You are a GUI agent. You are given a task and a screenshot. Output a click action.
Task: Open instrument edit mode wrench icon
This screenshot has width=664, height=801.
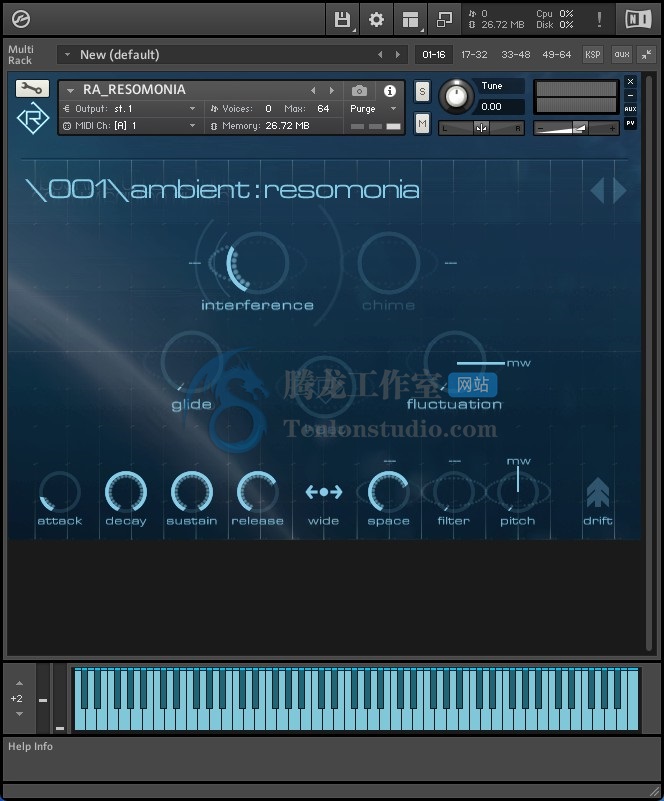pos(32,88)
